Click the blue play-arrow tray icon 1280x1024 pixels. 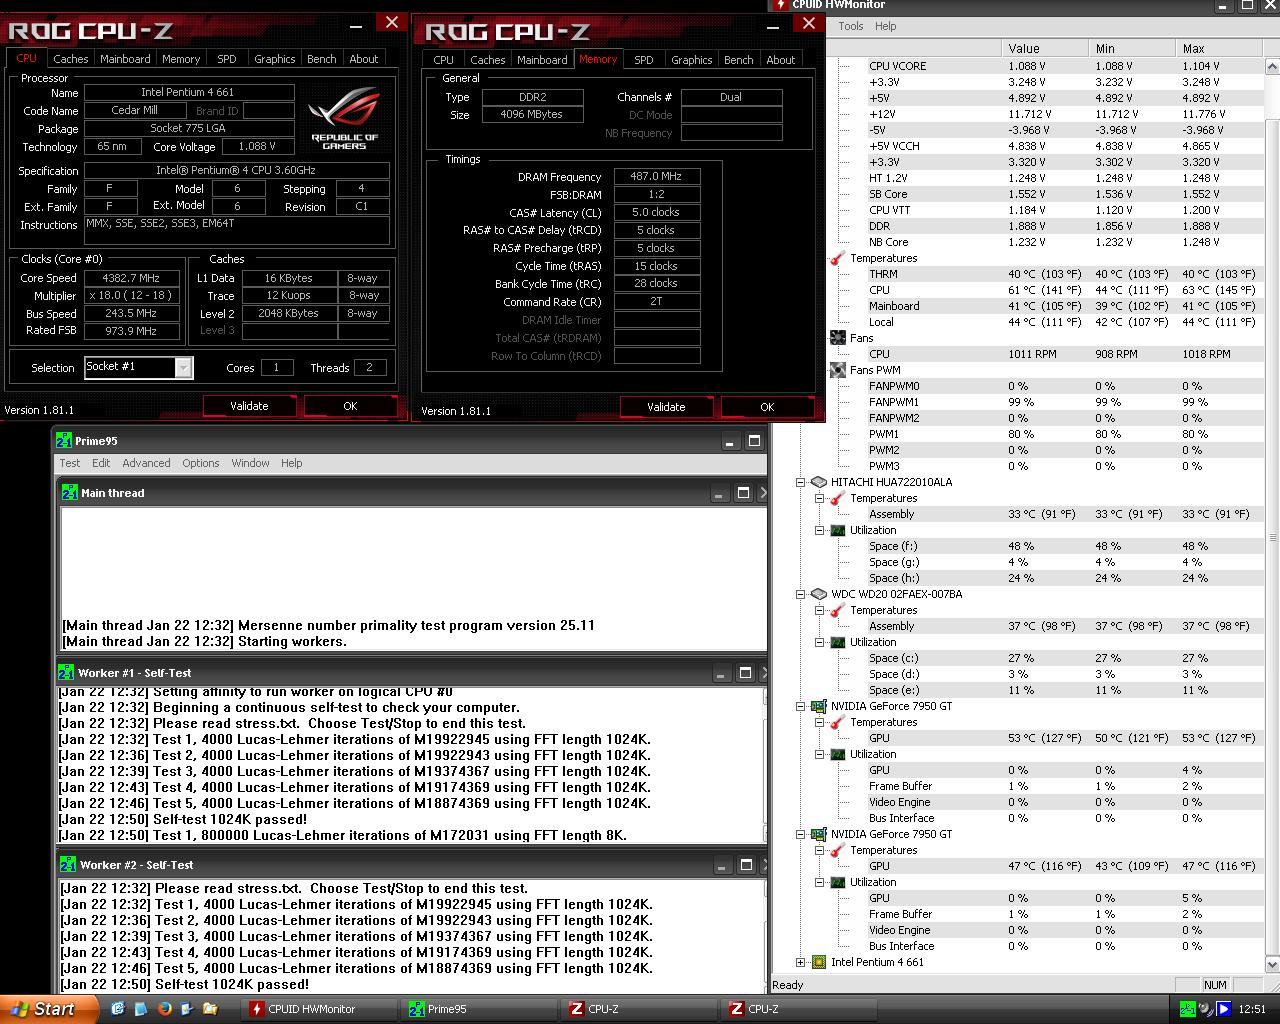(1223, 1009)
